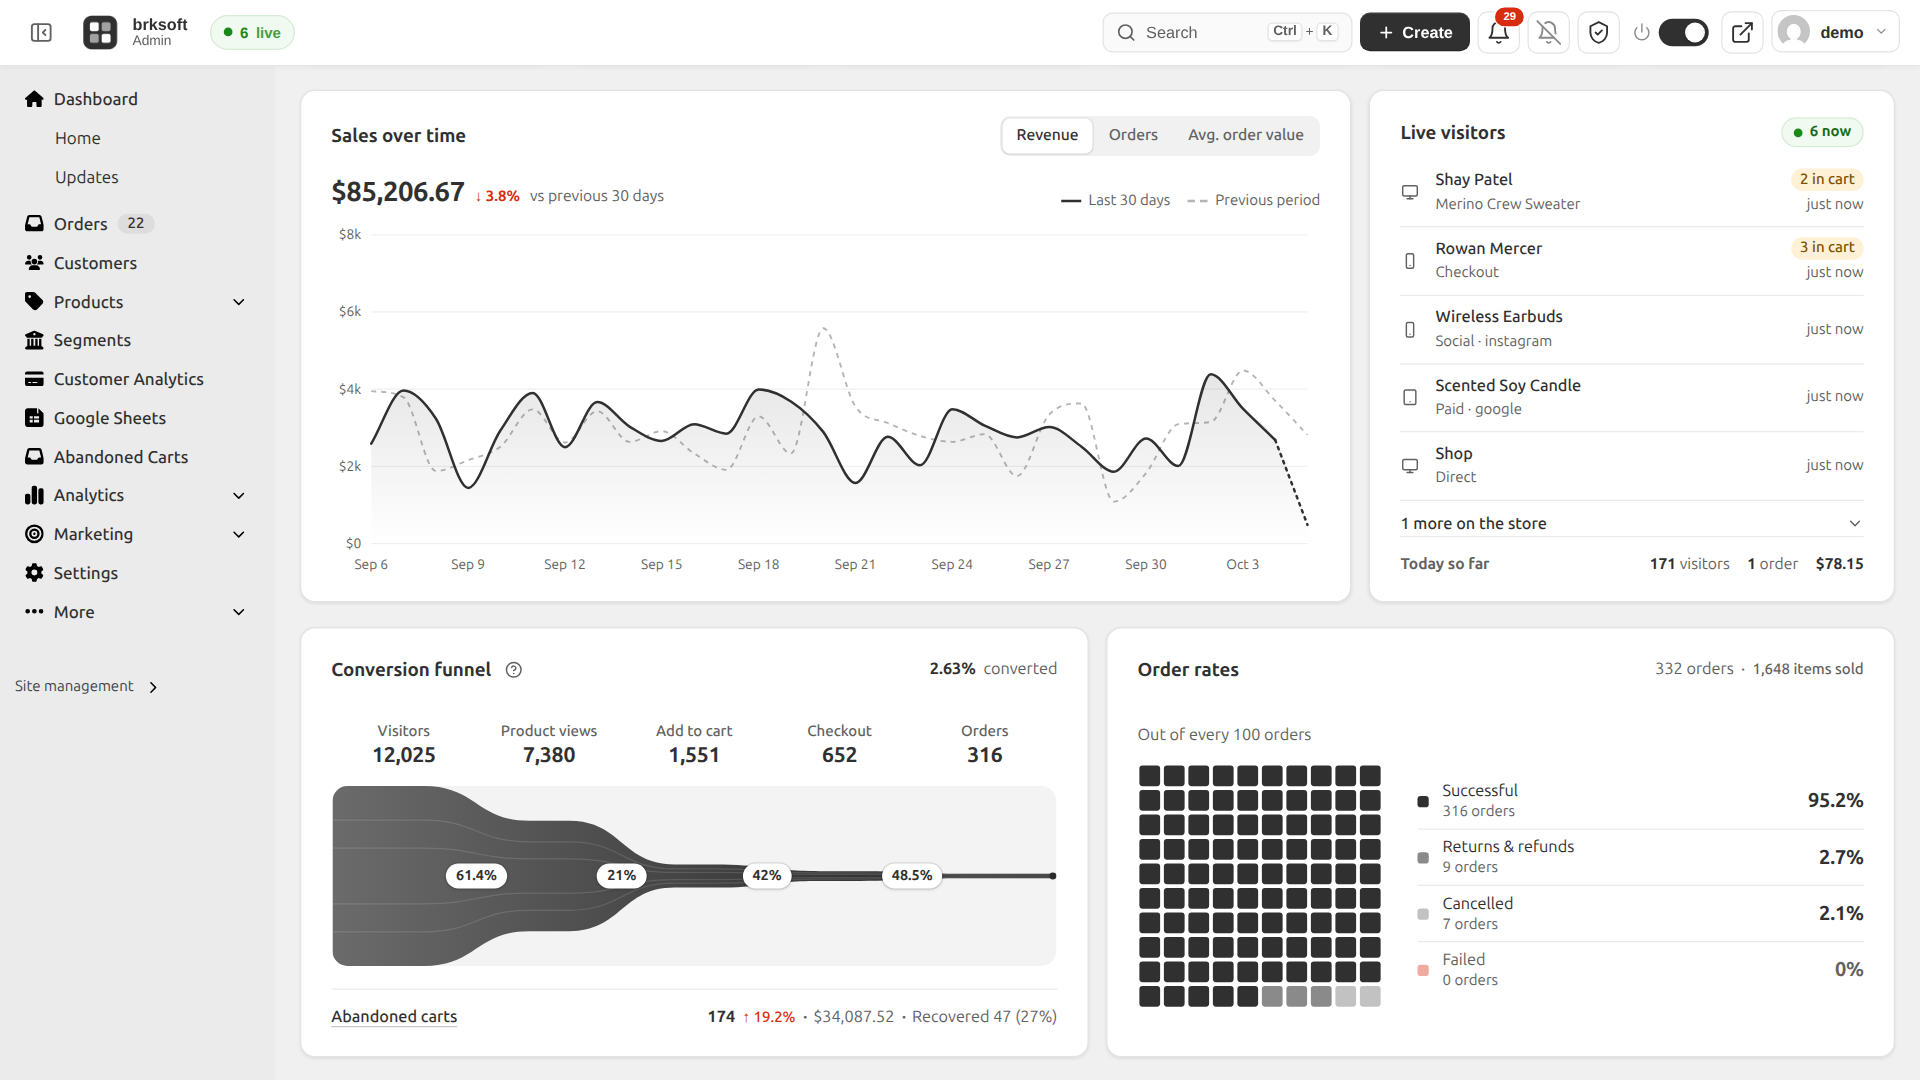
Task: Open the Abandoned carts link
Action: pyautogui.click(x=394, y=1017)
